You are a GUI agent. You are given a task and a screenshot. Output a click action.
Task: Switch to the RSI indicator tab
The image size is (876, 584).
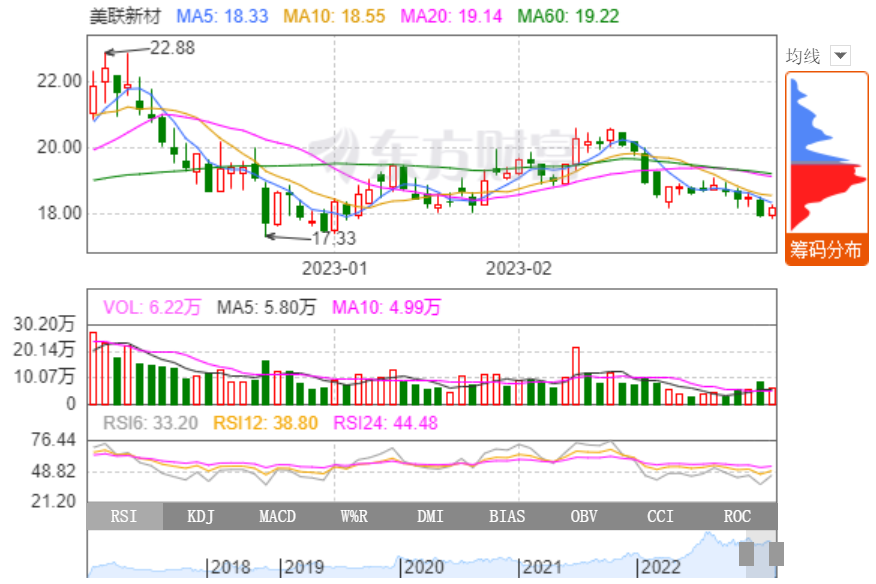point(124,516)
